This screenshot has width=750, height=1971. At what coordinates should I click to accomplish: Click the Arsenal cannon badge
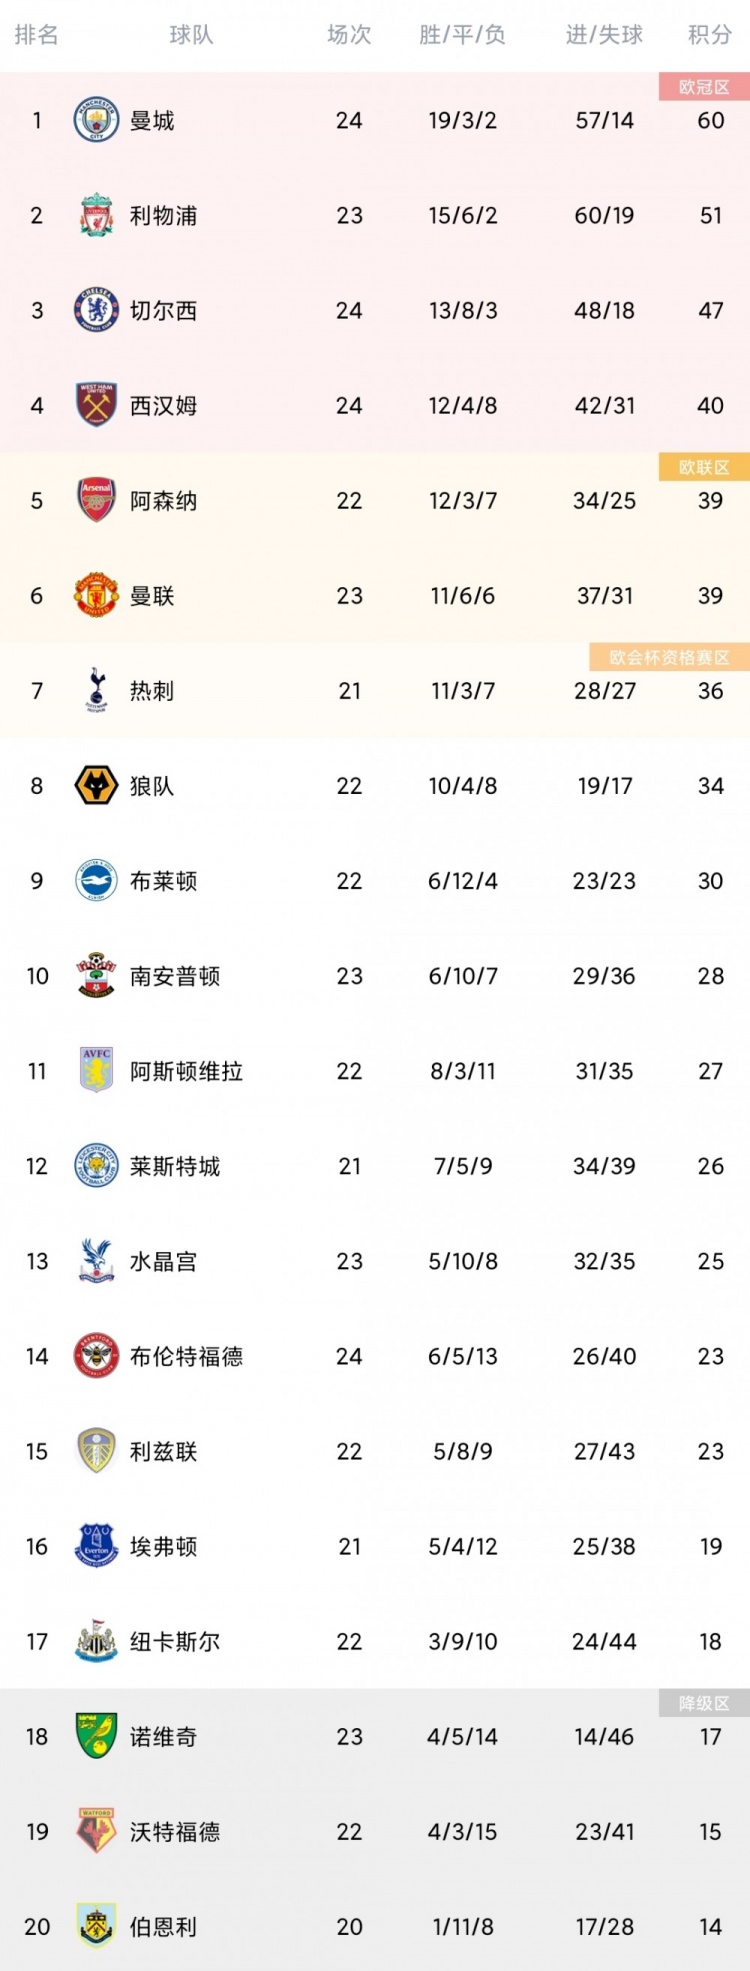[x=97, y=500]
